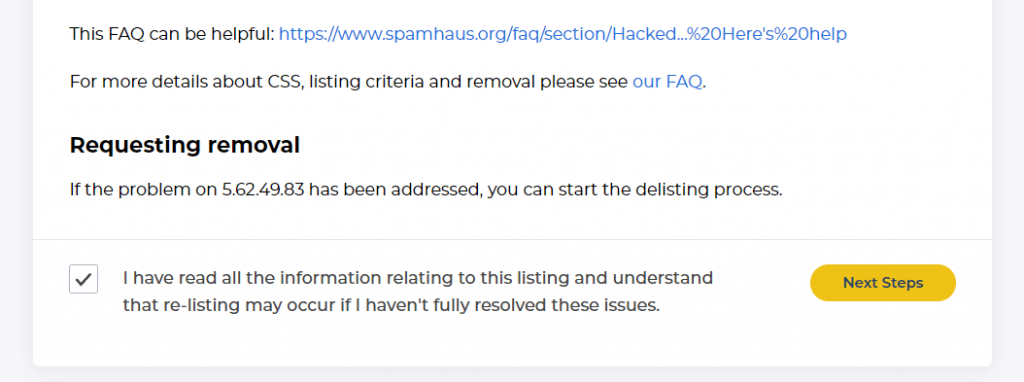Tick the checkmark icon in the checkbox

click(x=83, y=279)
